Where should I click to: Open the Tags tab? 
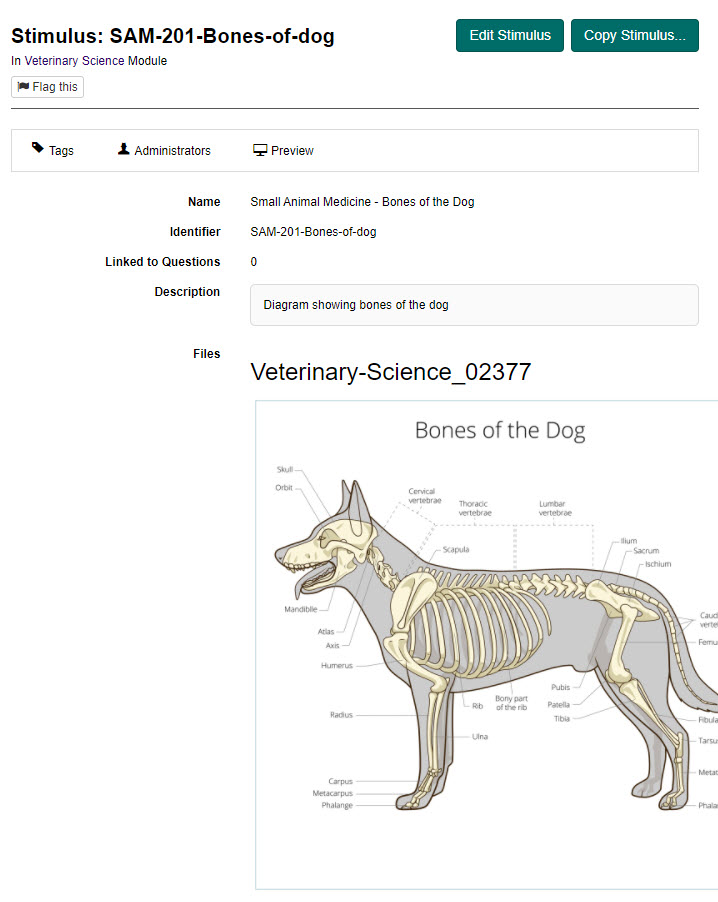click(x=52, y=151)
